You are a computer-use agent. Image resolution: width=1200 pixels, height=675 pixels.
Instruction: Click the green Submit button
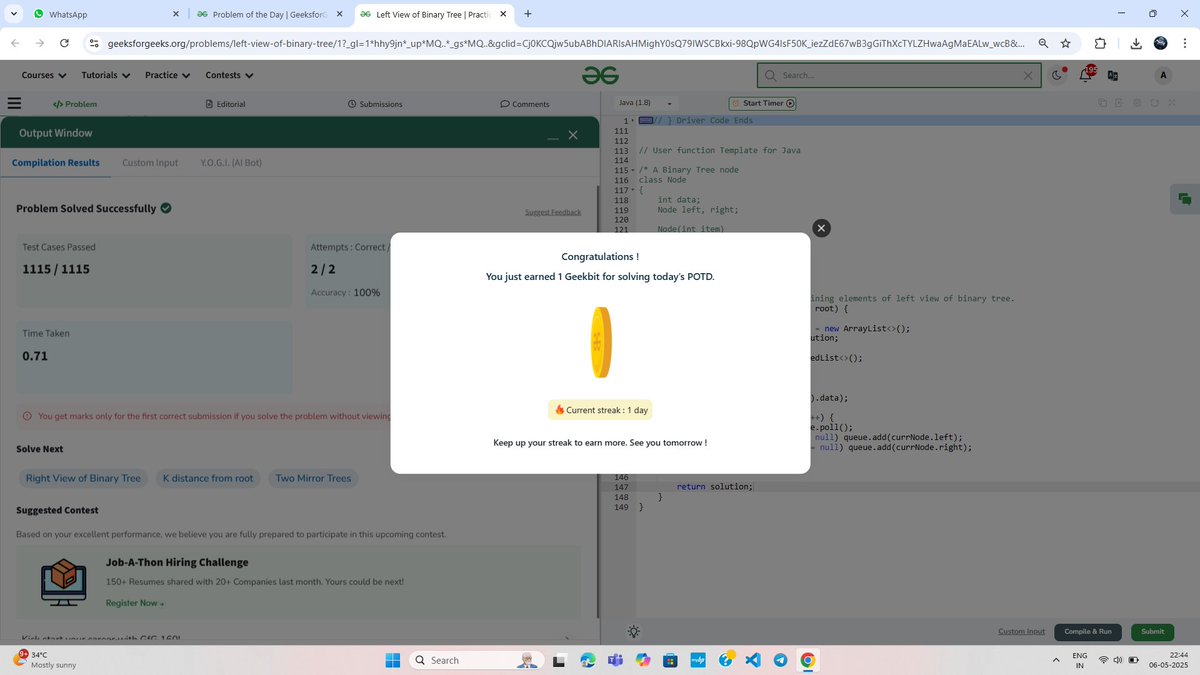click(x=1152, y=632)
